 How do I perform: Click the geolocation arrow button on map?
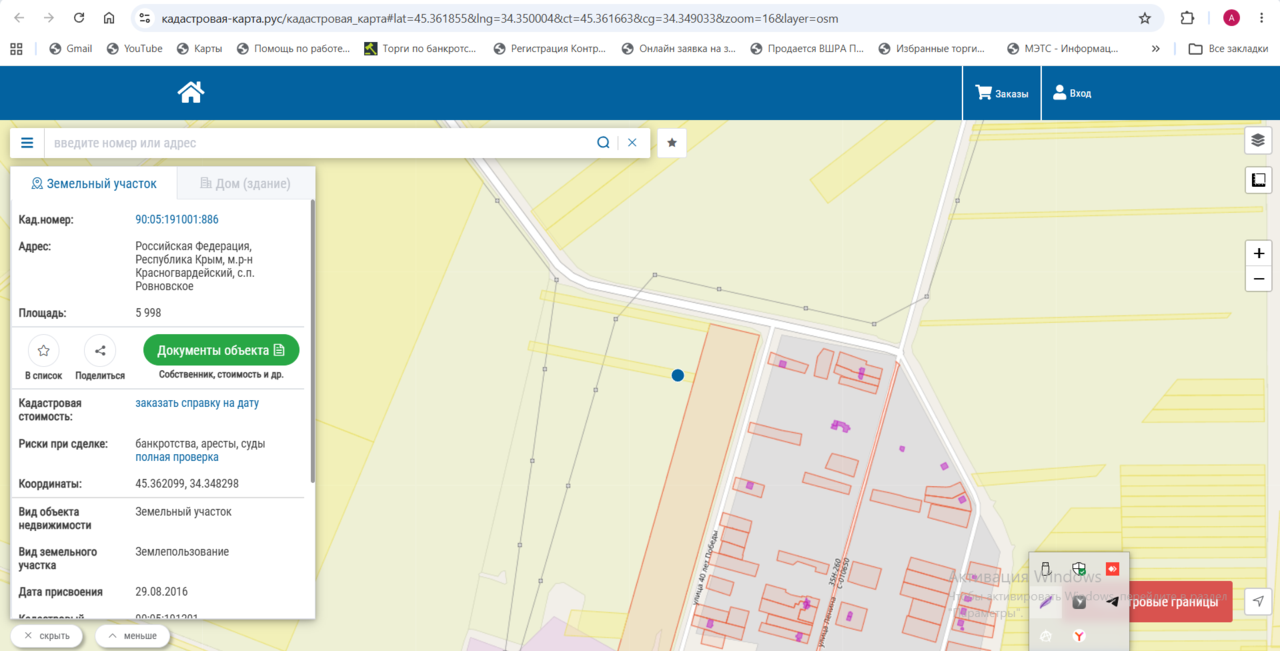click(1259, 601)
